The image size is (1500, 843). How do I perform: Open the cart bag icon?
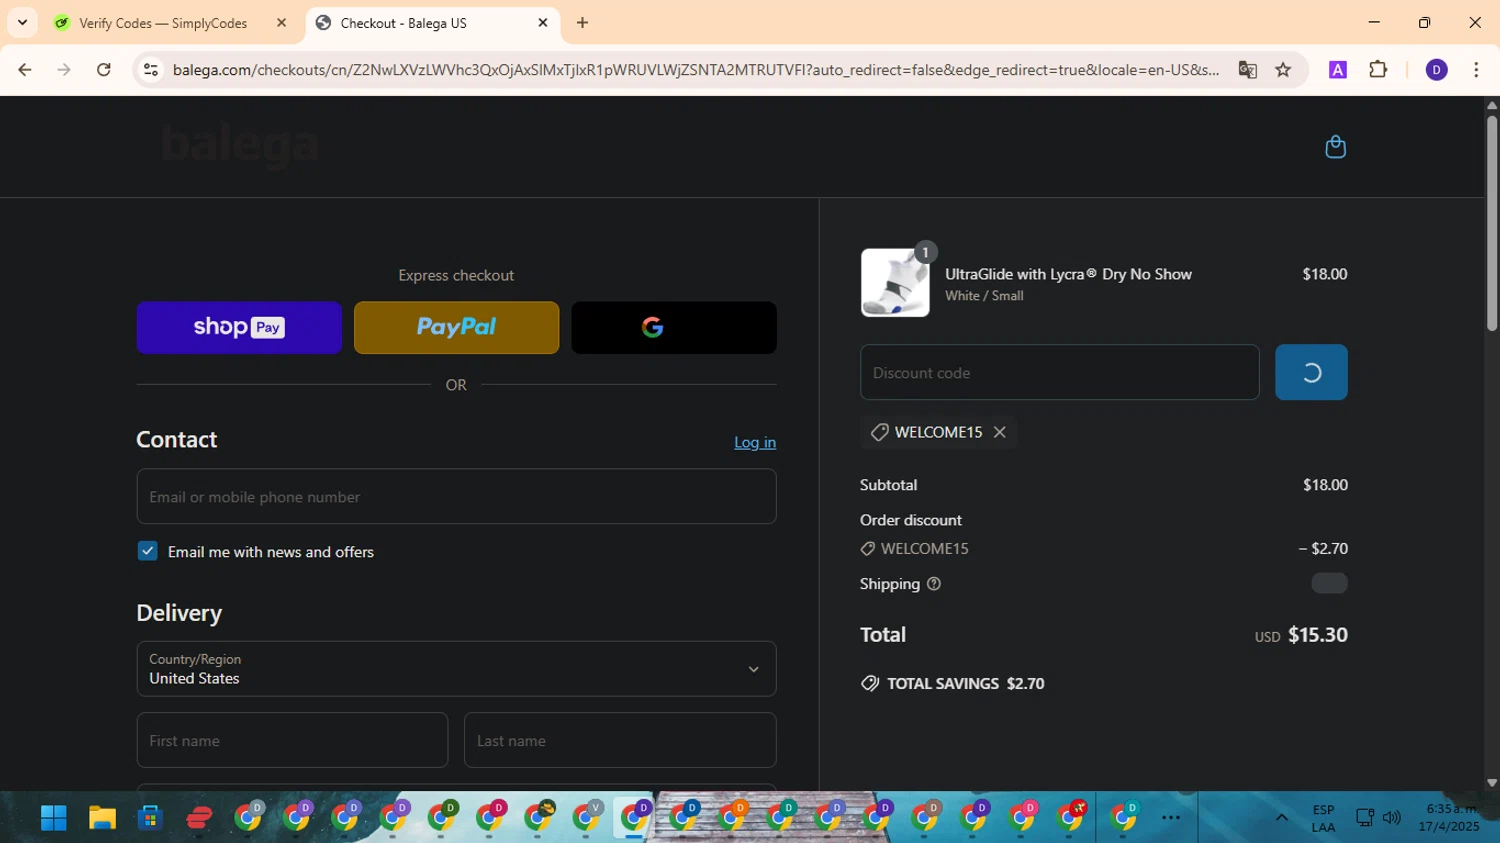pos(1335,147)
